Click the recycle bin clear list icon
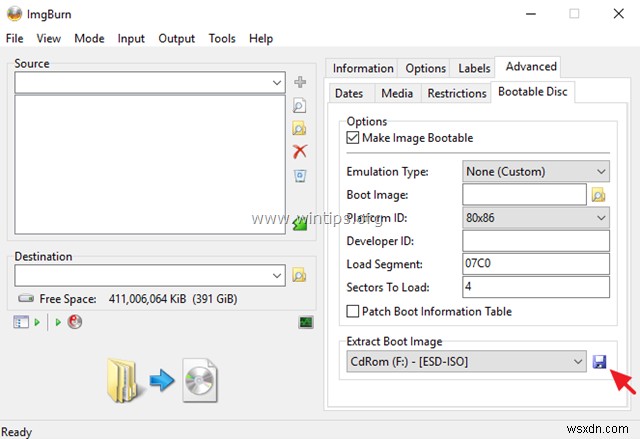The width and height of the screenshot is (640, 439). (300, 176)
